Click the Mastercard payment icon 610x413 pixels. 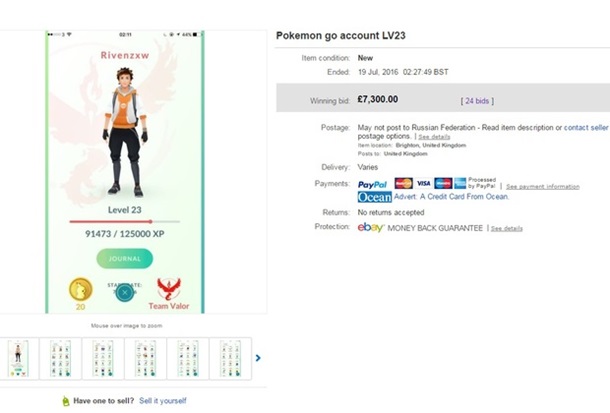pos(404,184)
